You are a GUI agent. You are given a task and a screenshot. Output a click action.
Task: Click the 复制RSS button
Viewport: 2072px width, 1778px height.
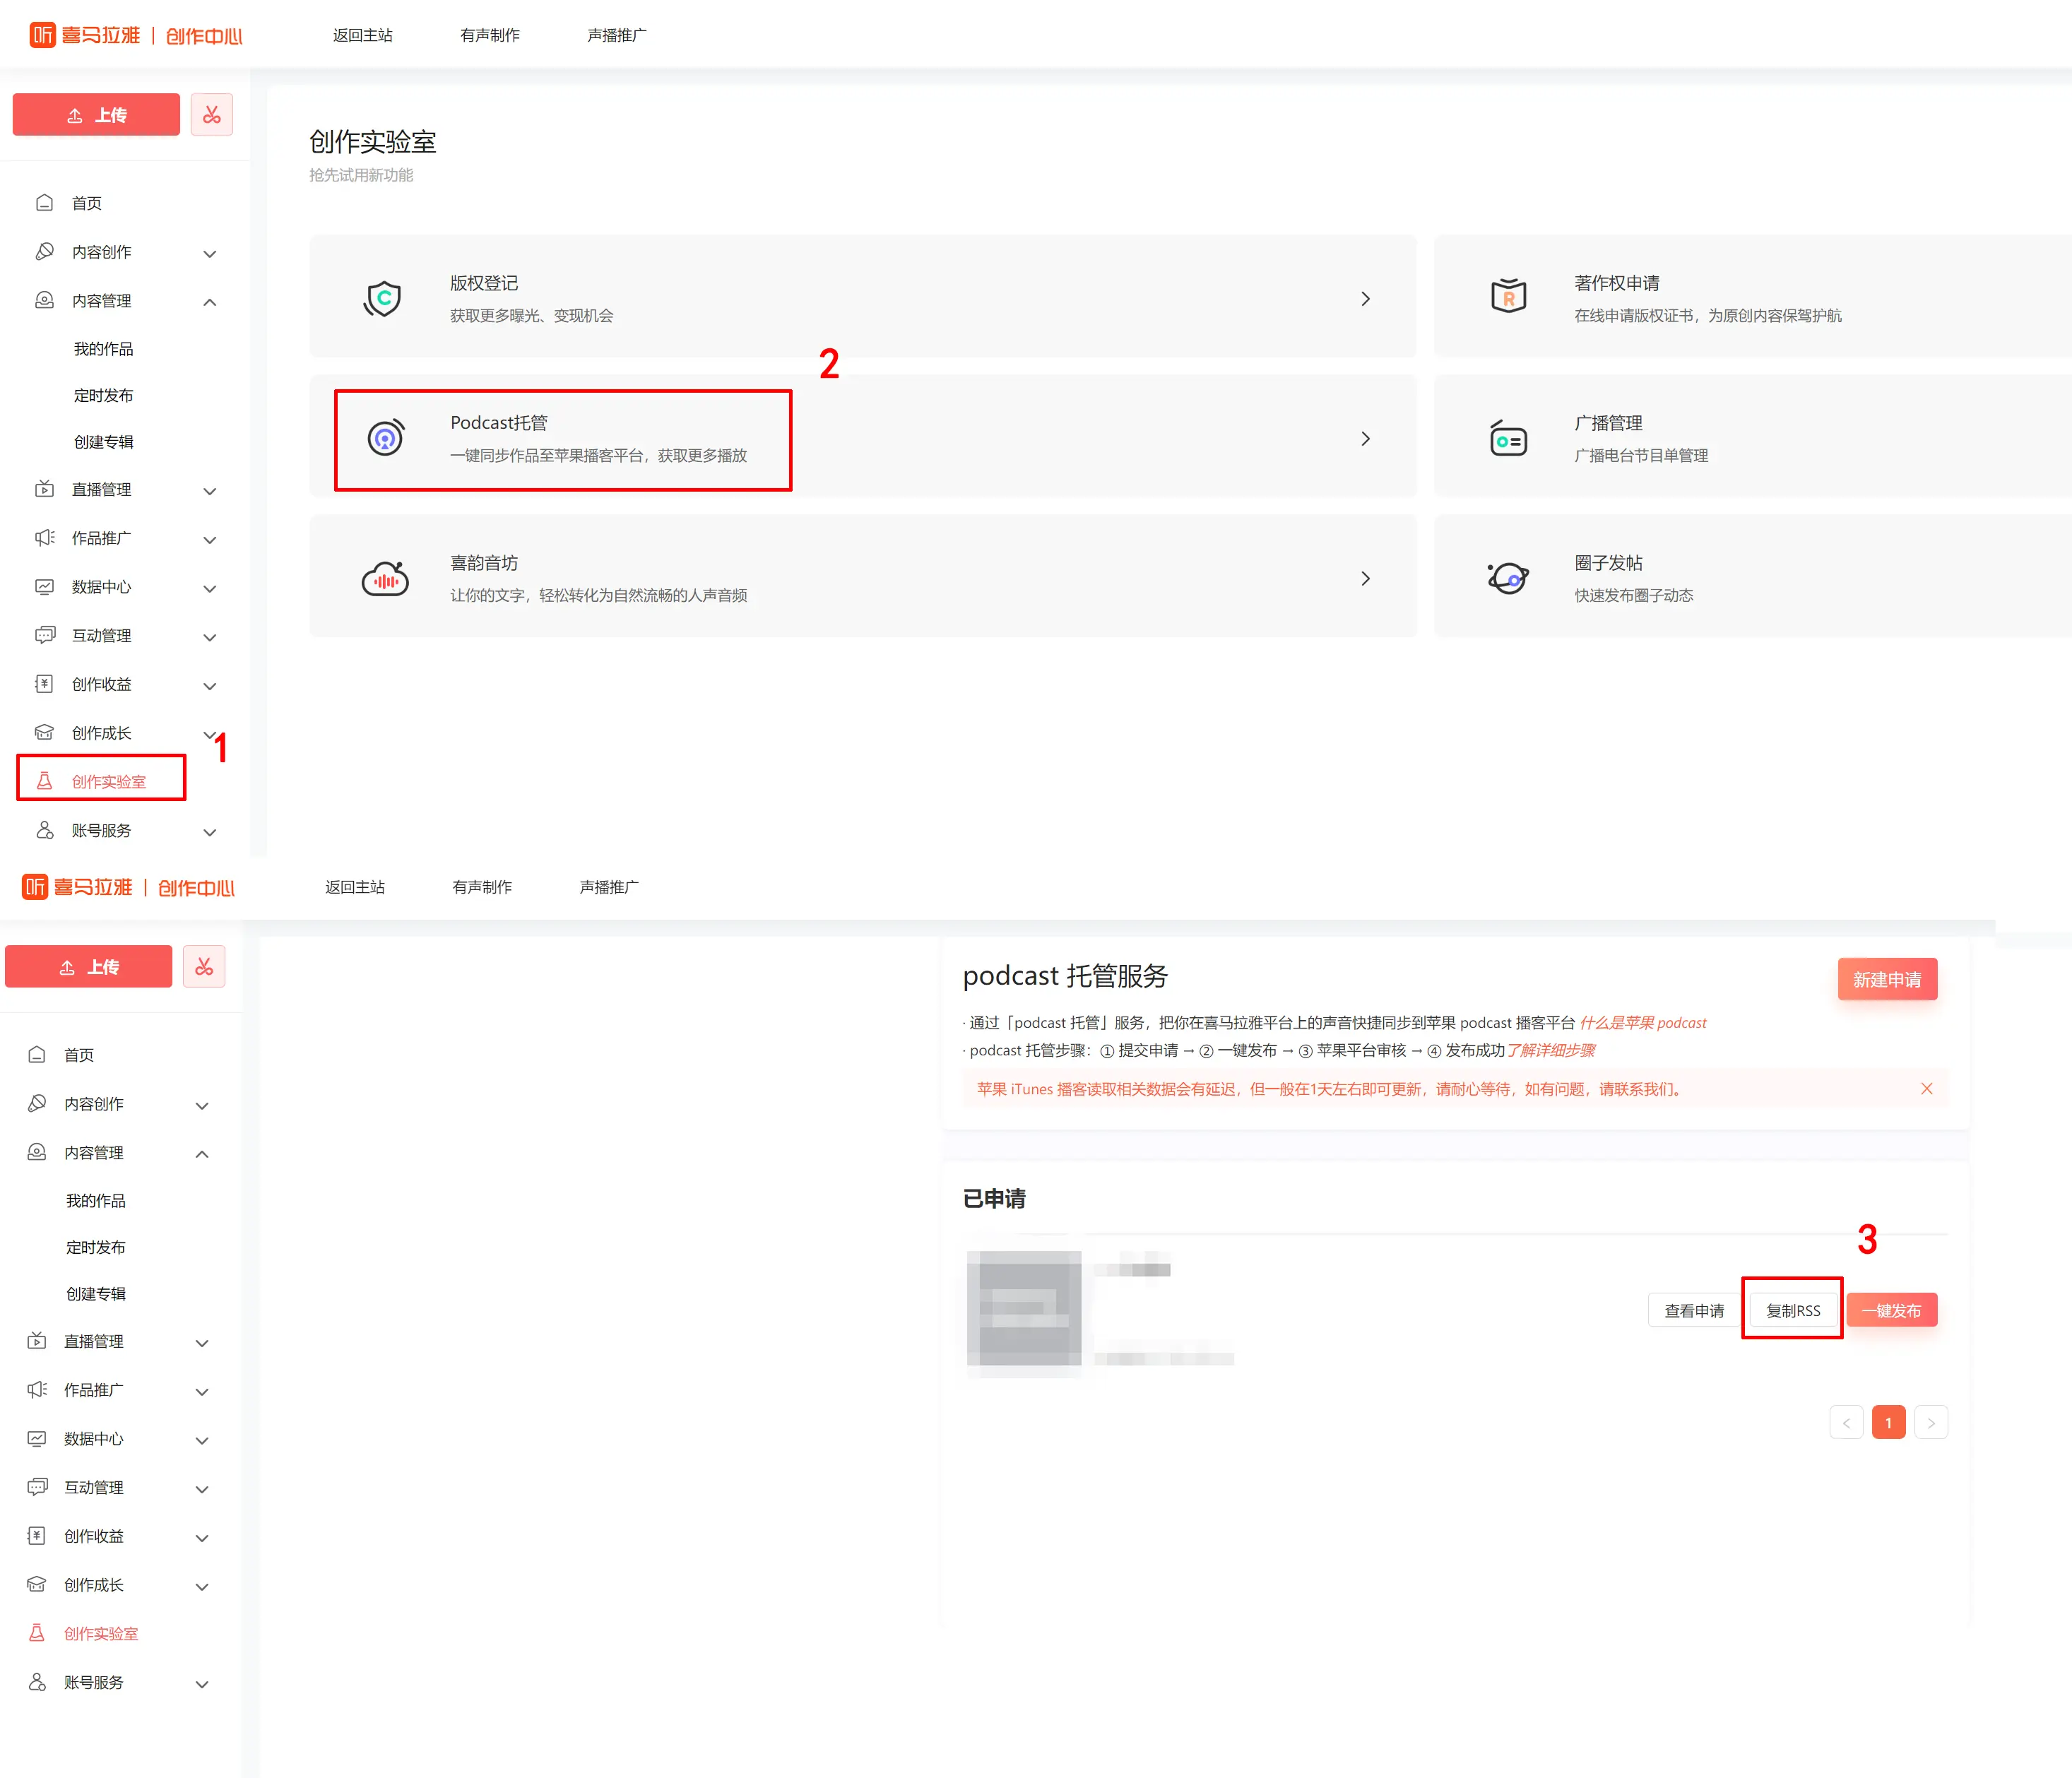tap(1792, 1310)
